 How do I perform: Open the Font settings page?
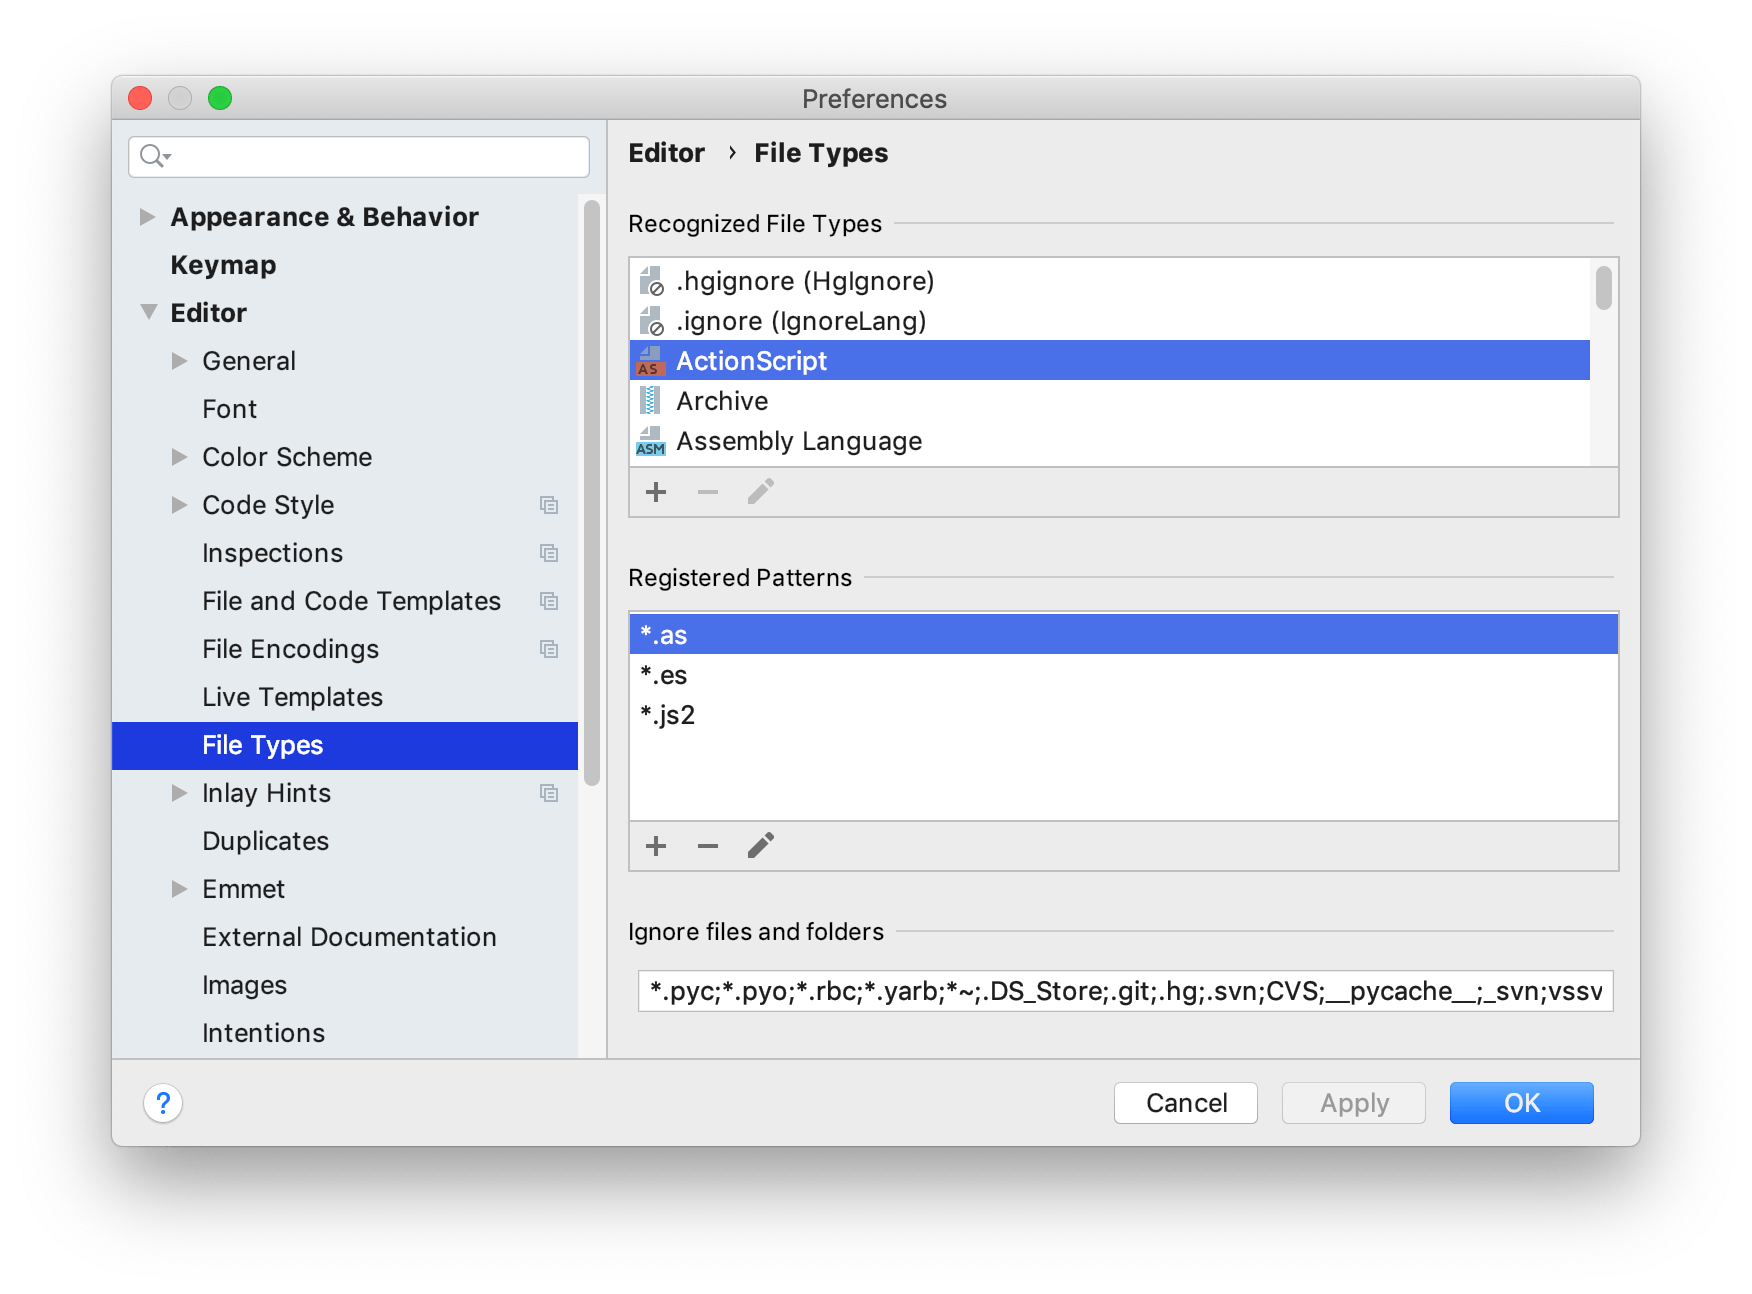[345, 409]
